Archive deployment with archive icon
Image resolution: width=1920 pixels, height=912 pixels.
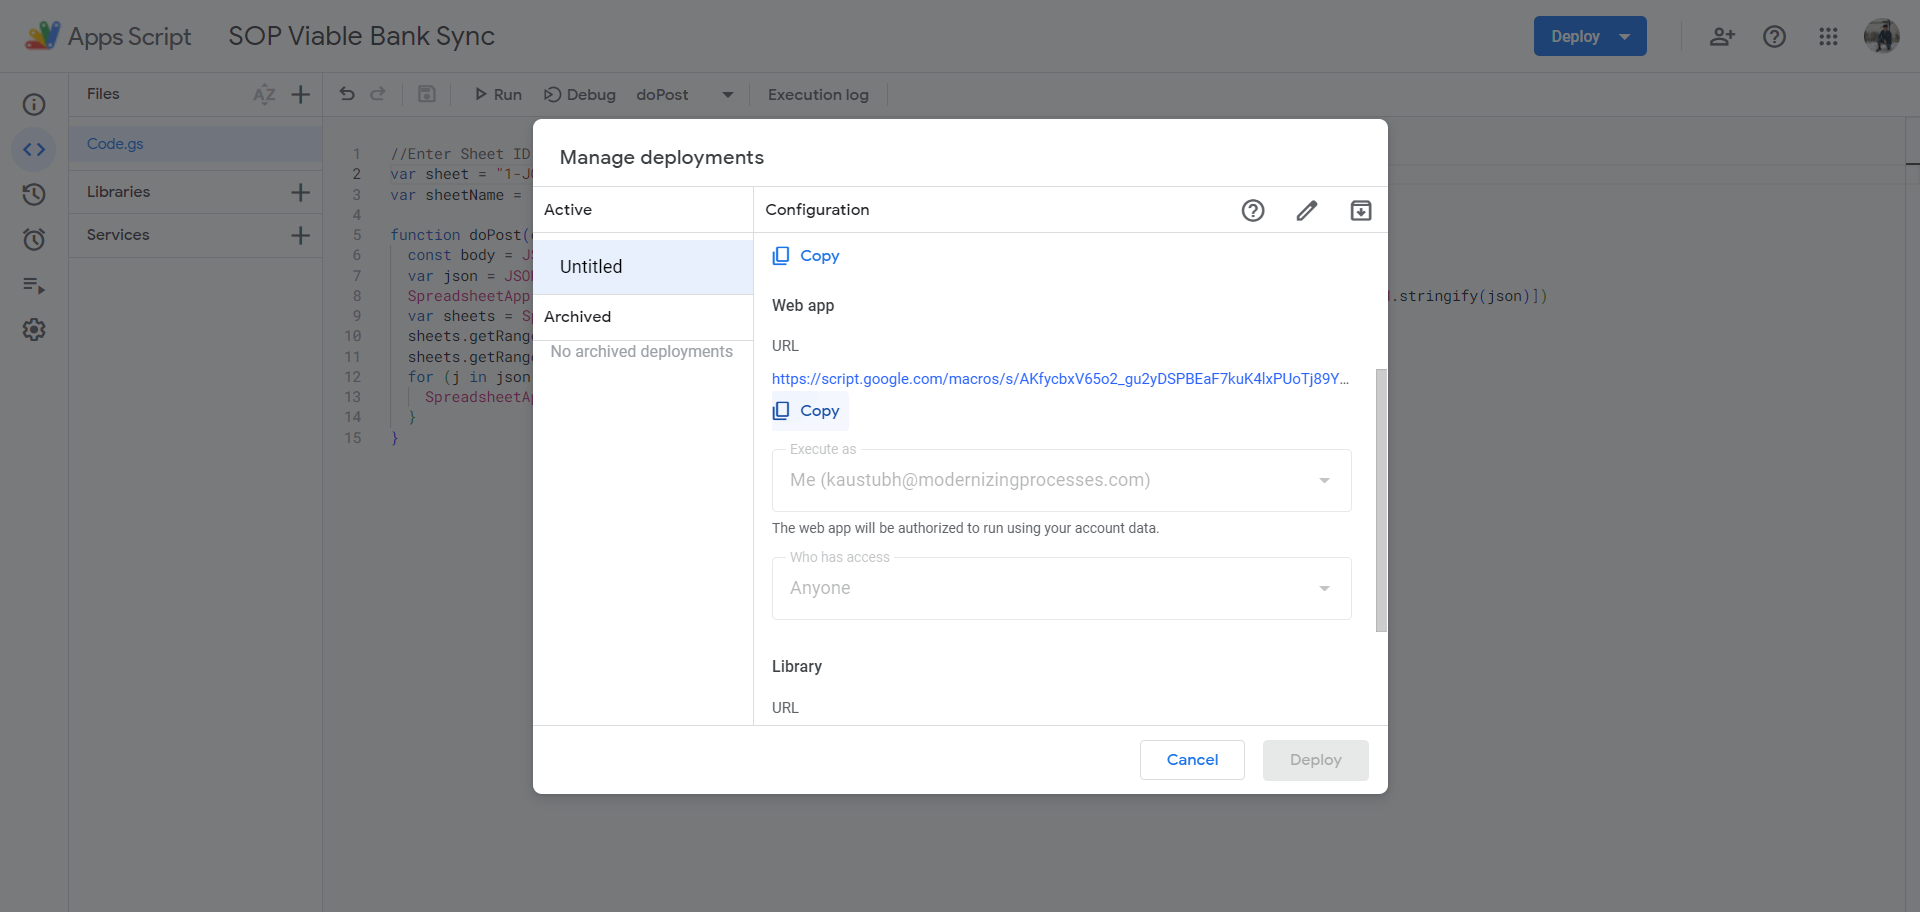tap(1361, 210)
